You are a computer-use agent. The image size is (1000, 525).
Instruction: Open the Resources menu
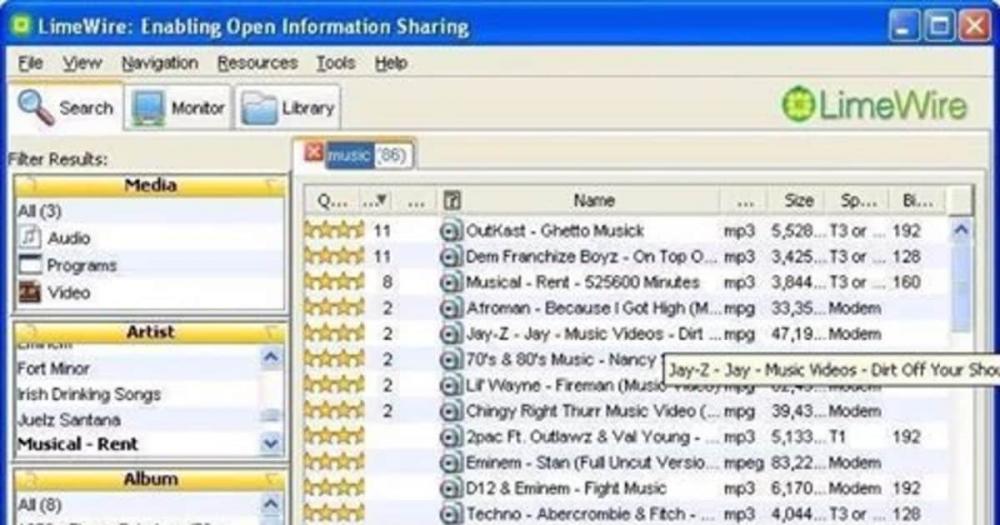click(x=257, y=63)
